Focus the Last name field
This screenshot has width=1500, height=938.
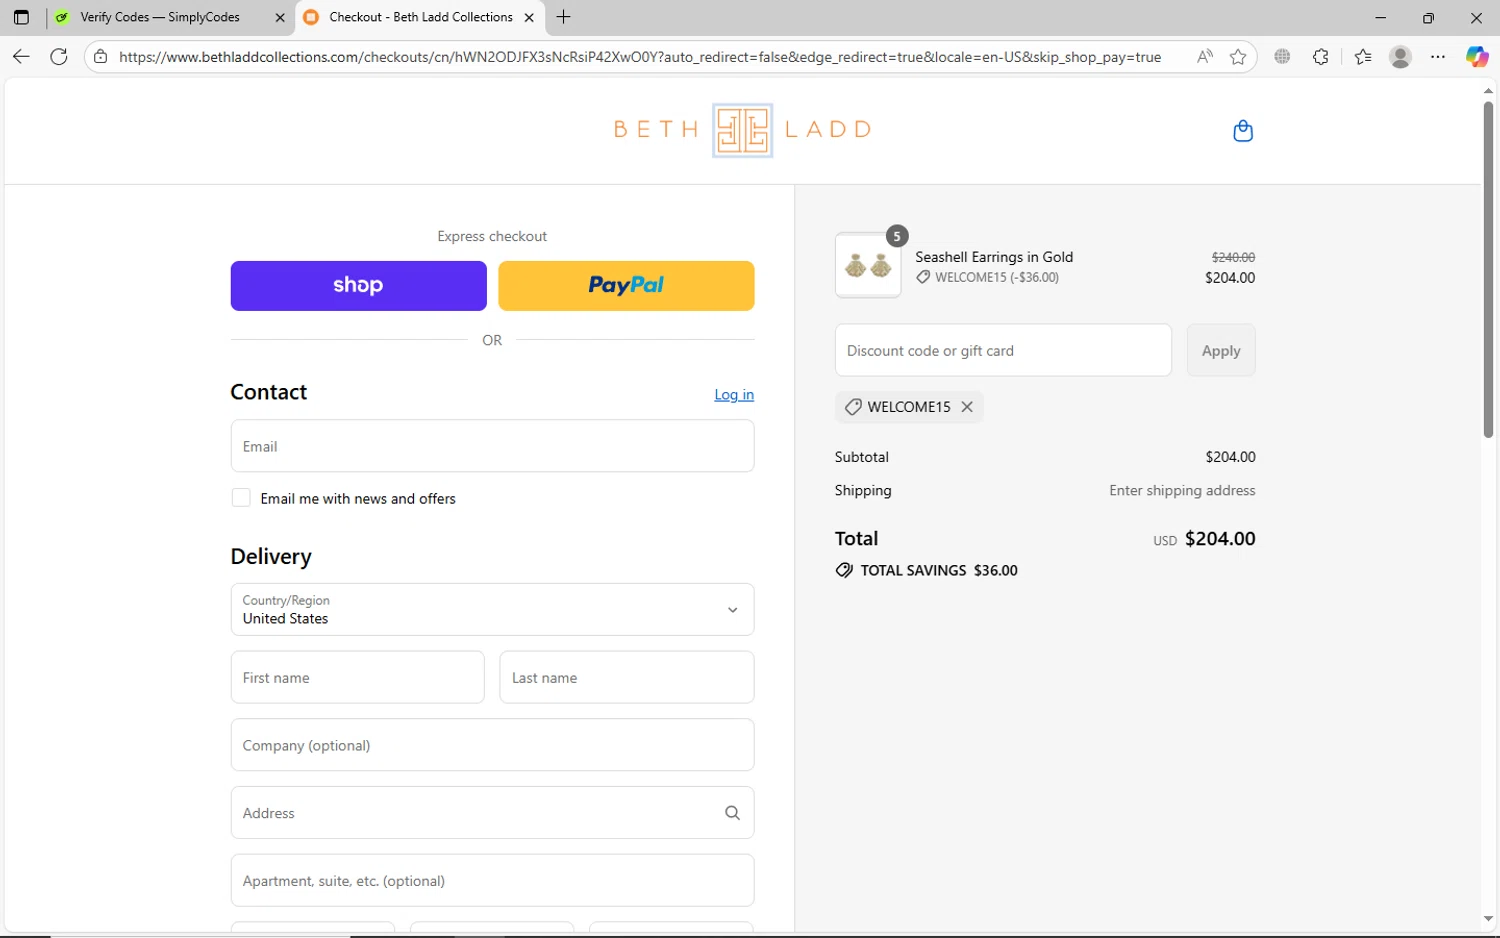pos(627,677)
